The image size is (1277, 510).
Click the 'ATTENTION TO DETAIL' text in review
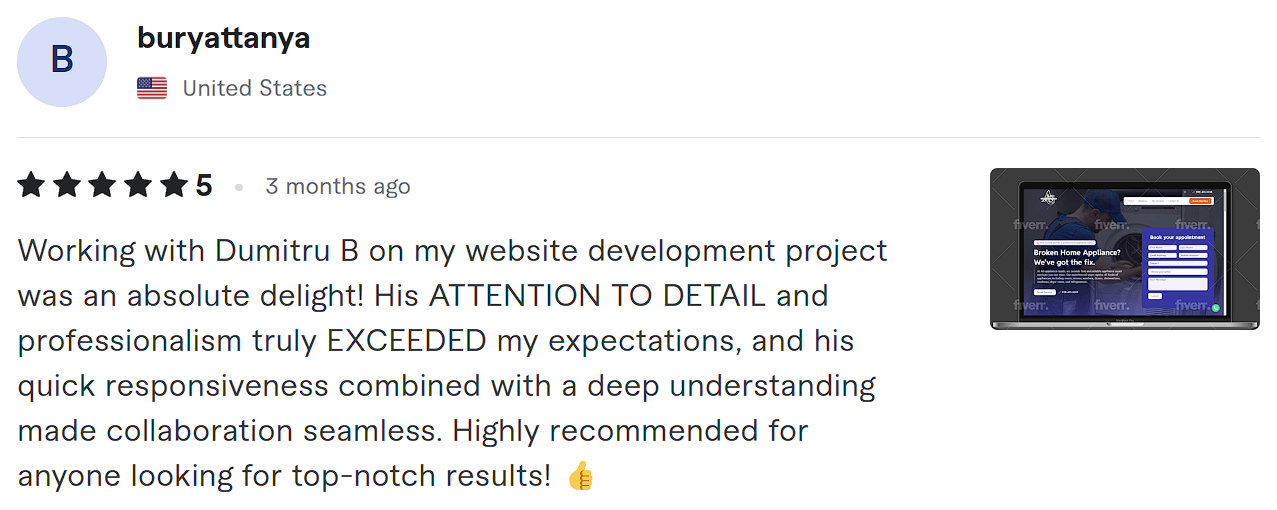597,296
